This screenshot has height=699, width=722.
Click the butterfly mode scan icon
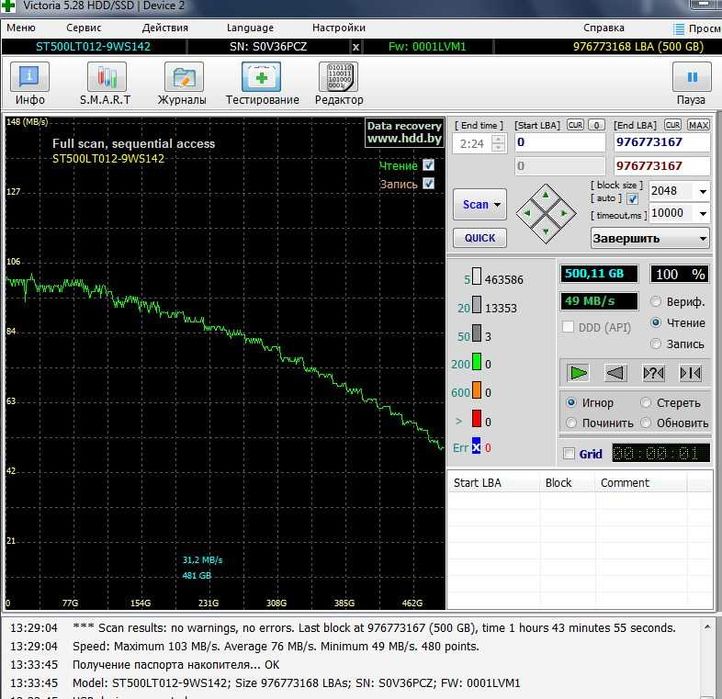(x=690, y=372)
